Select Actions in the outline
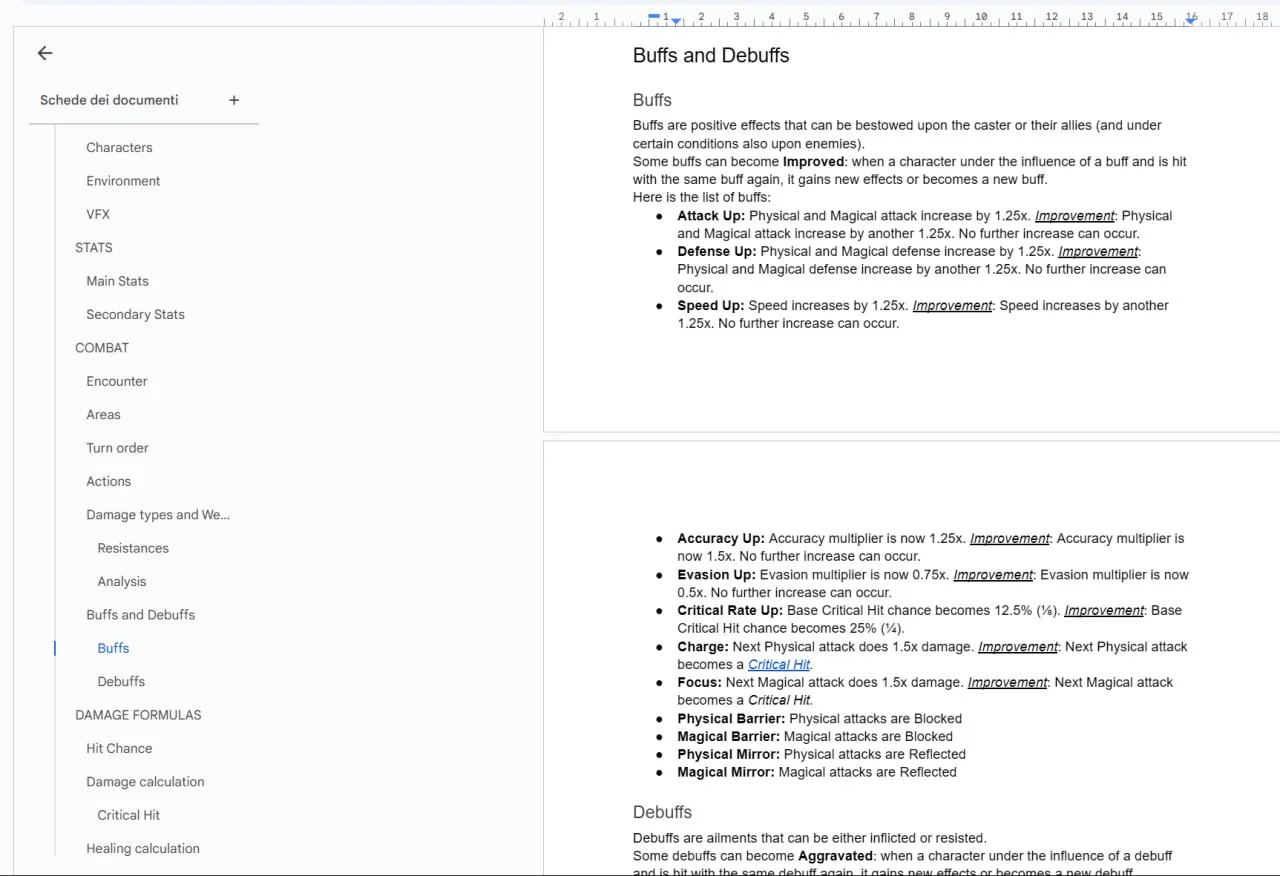Viewport: 1280px width, 876px height. coord(108,481)
